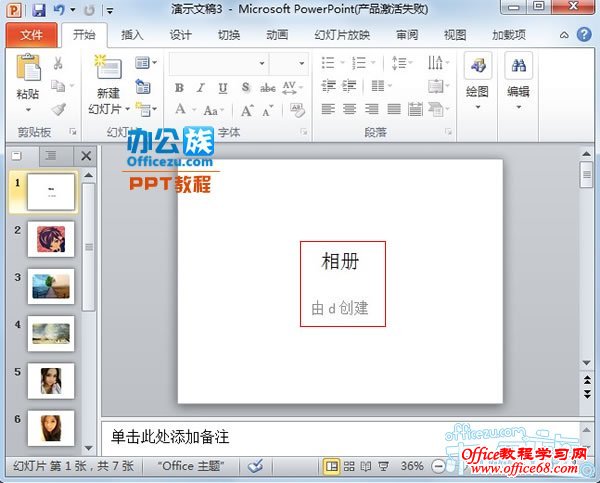Click the Paste (粘贴) clipboard icon
Image resolution: width=600 pixels, height=483 pixels.
[28, 70]
